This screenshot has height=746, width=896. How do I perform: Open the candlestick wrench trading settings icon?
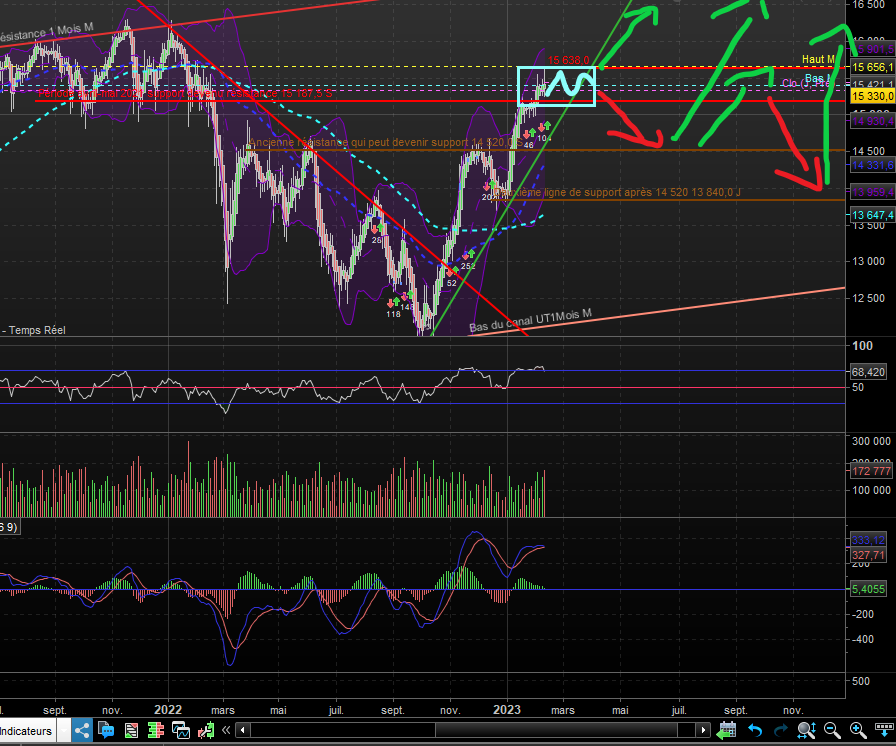(206, 731)
